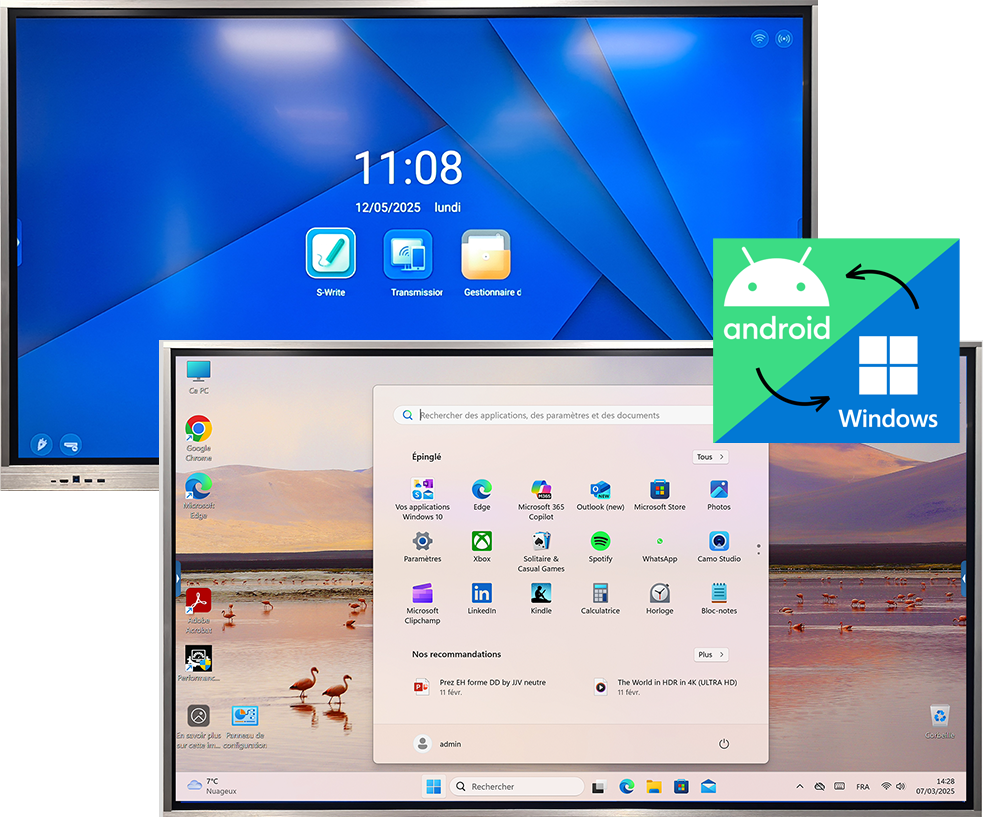Open Kindle pinned app
The height and width of the screenshot is (817, 983).
(541, 599)
